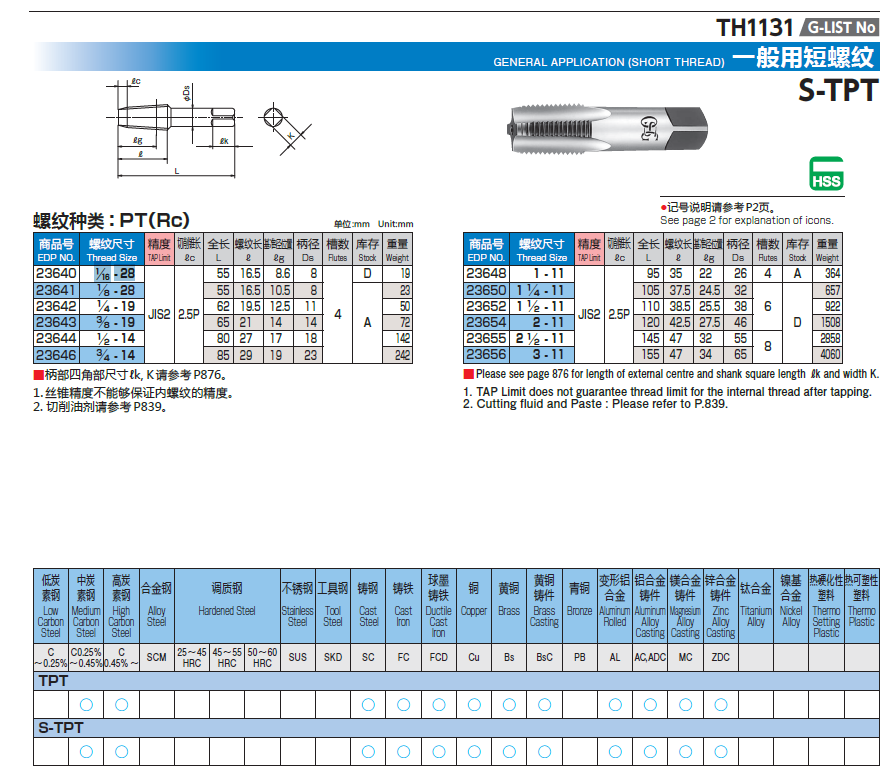Click S-TPT circle under Ductile Cast Iron
This screenshot has width=892, height=773.
[439, 752]
